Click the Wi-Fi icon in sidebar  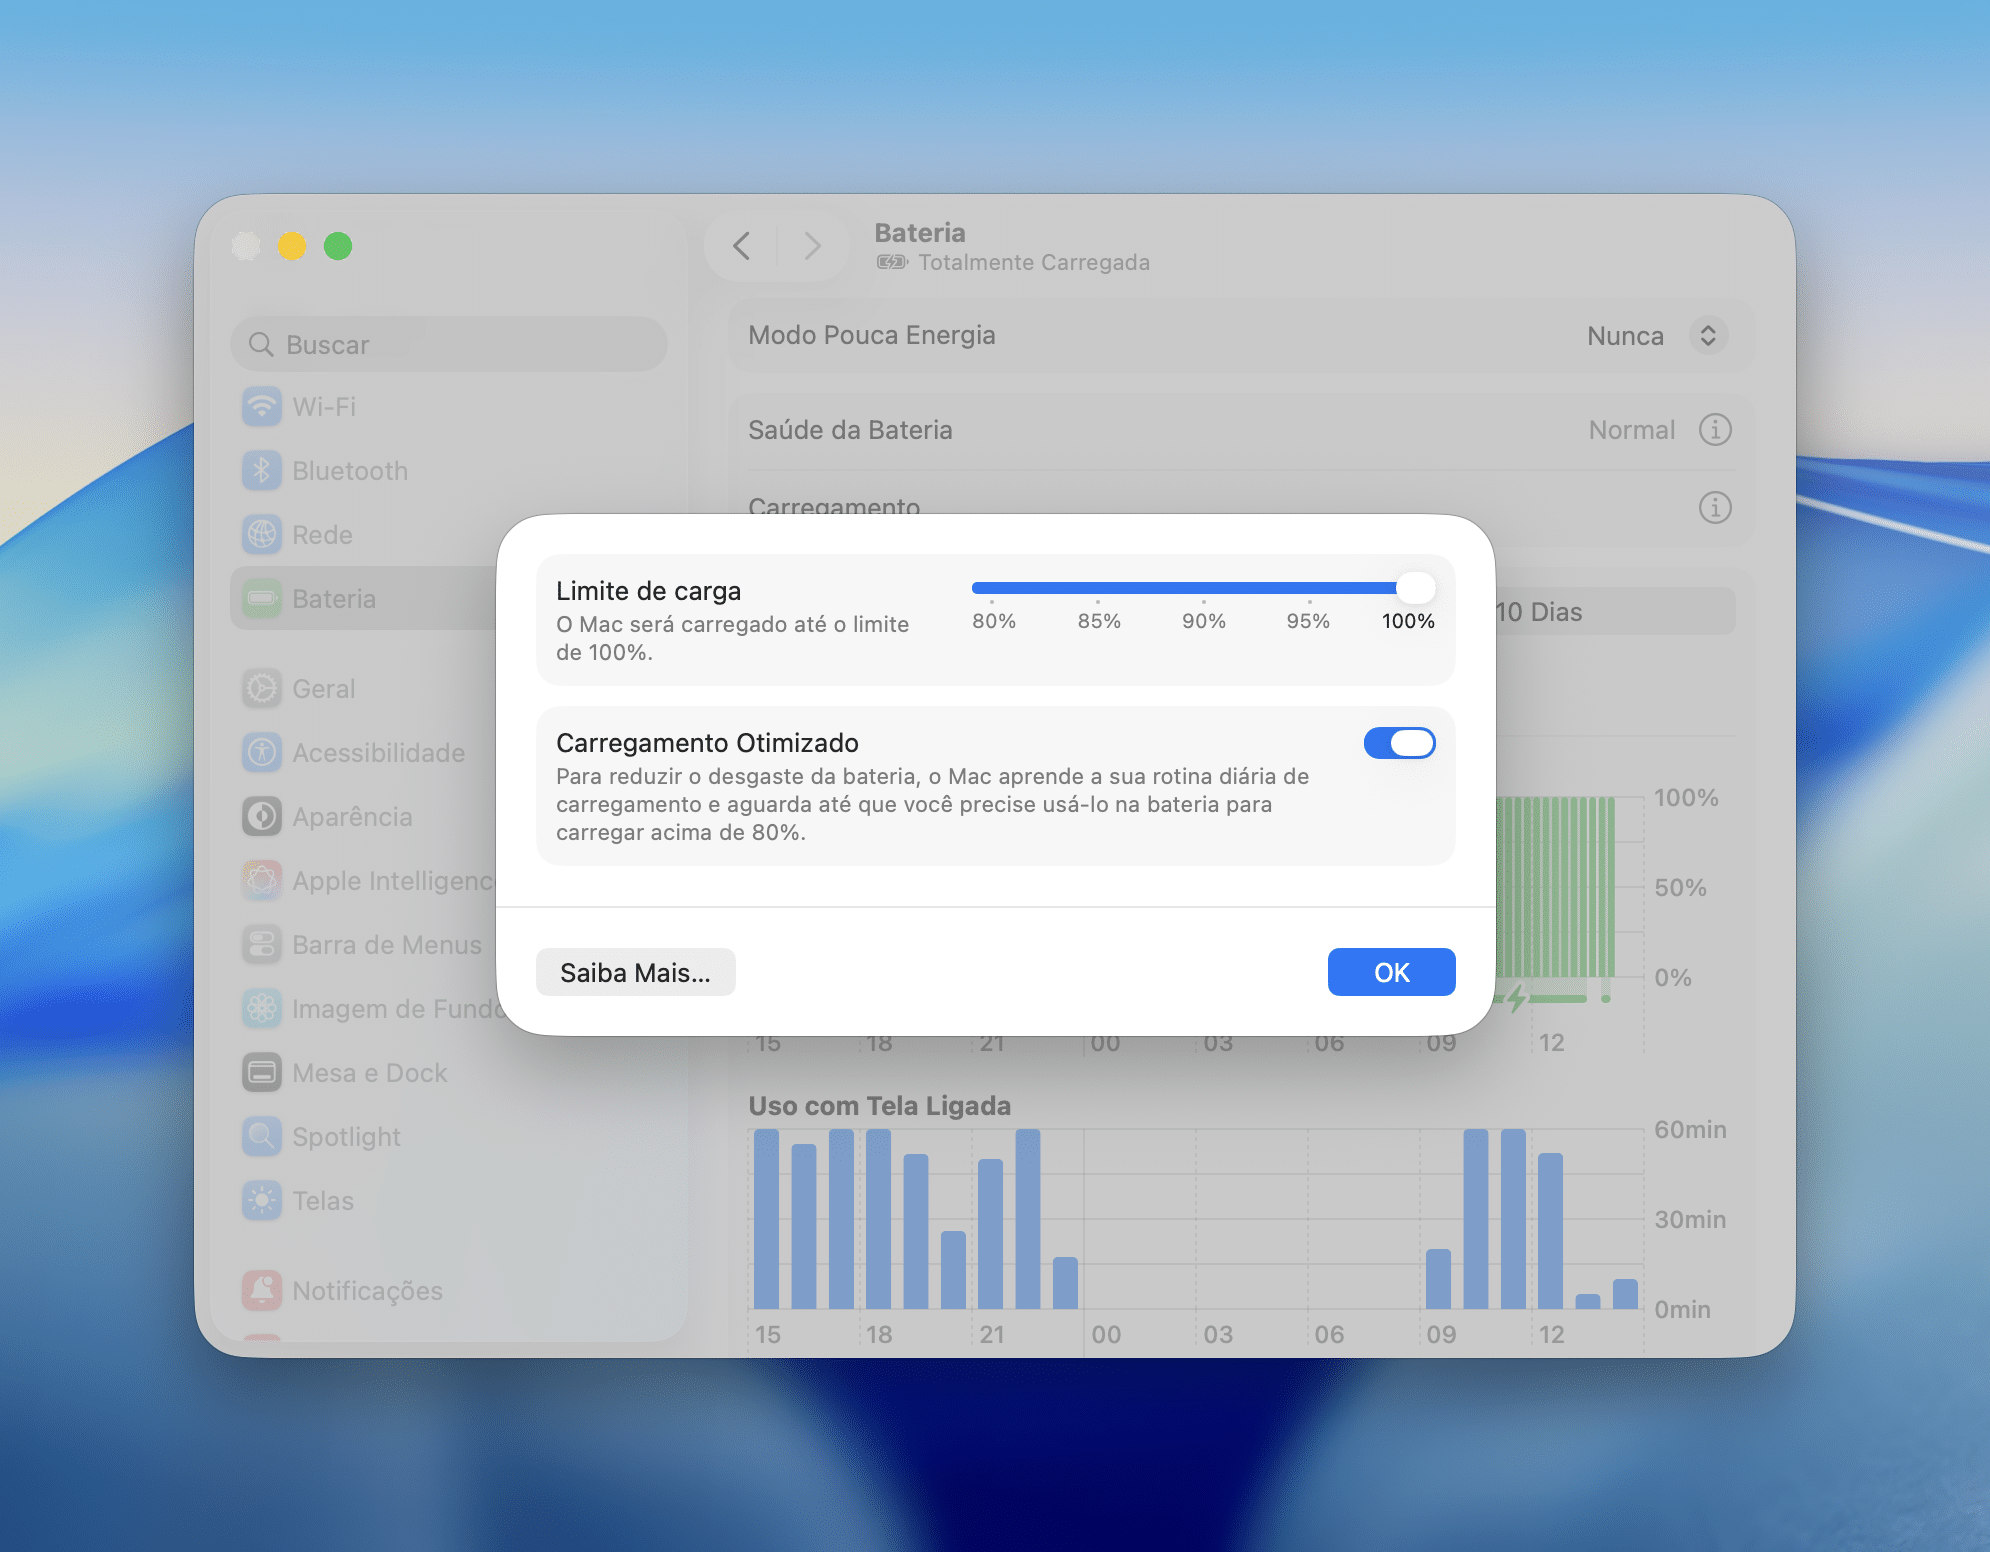click(x=262, y=407)
